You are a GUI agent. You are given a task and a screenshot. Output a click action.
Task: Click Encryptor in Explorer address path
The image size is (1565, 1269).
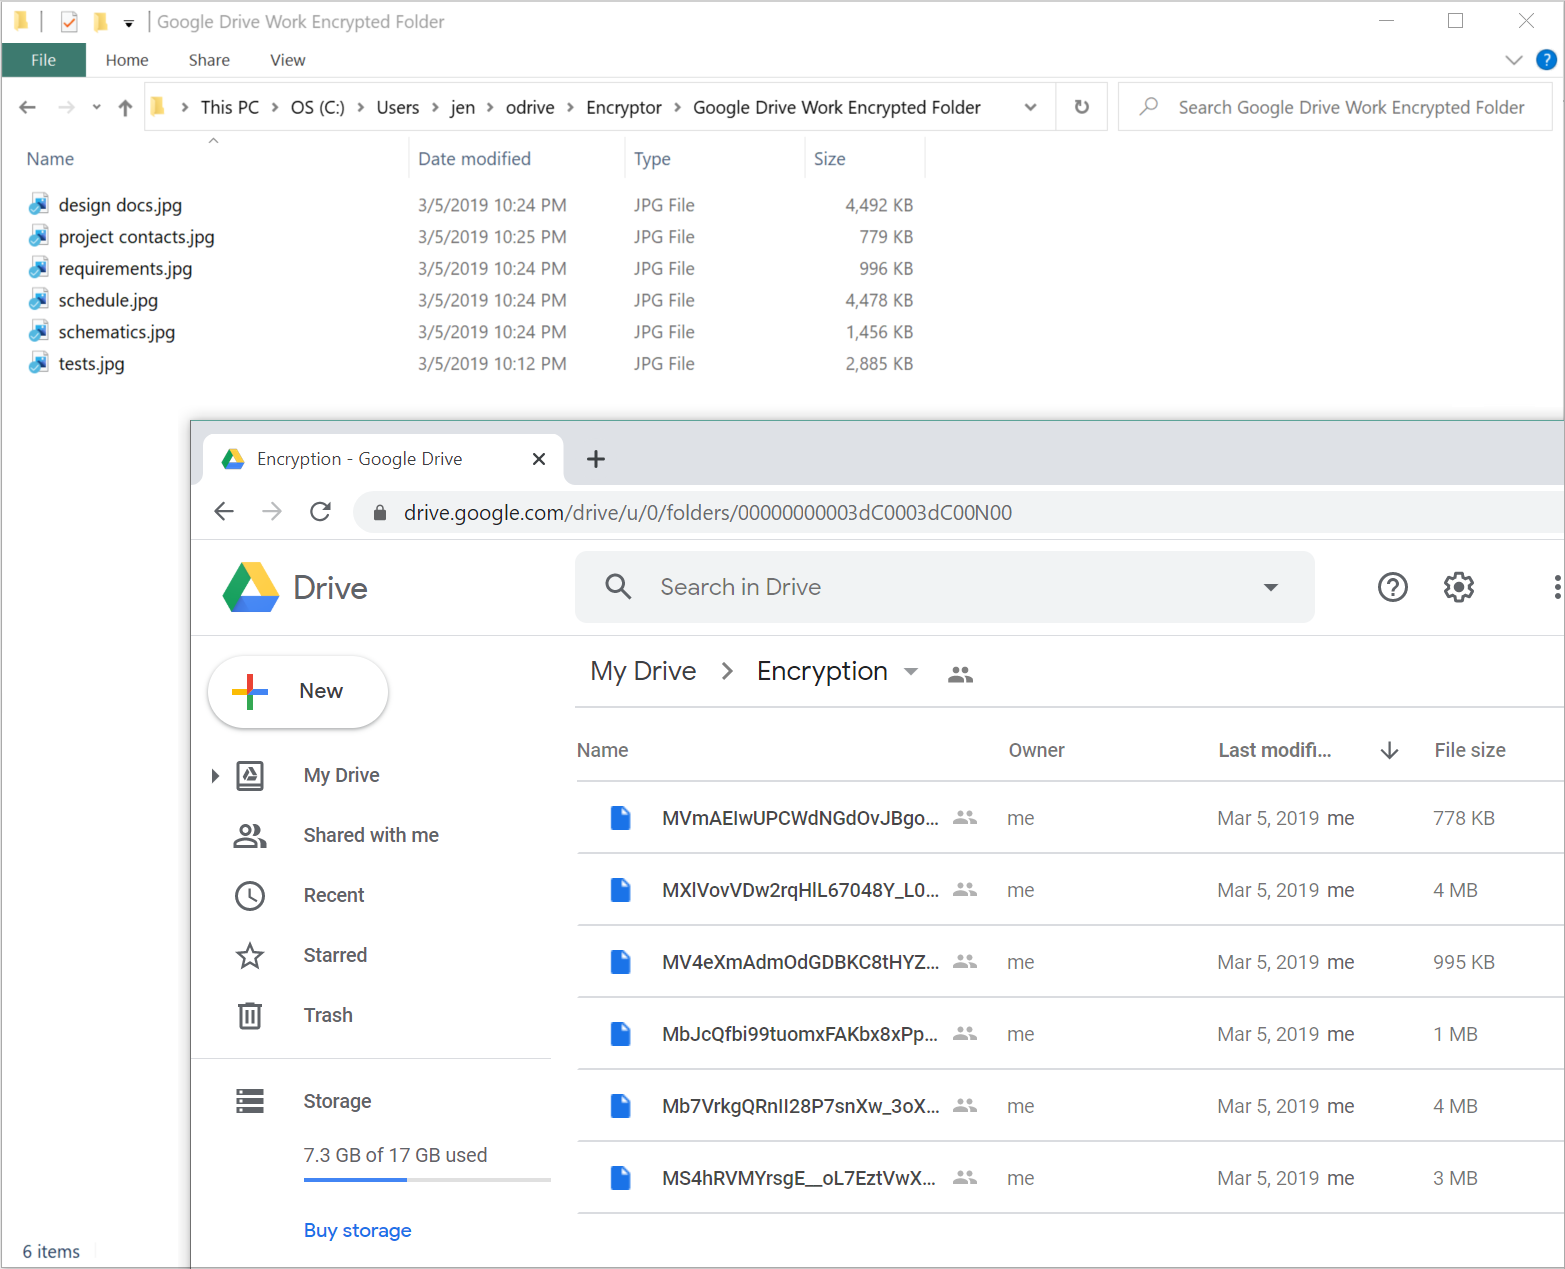pyautogui.click(x=624, y=107)
